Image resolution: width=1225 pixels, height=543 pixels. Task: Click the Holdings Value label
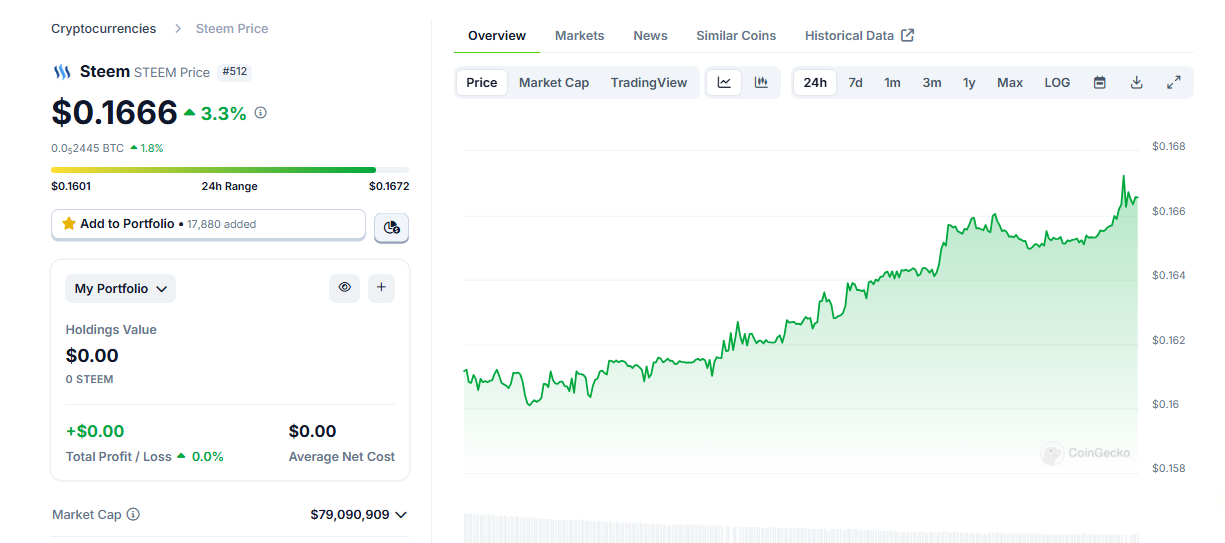tap(111, 330)
